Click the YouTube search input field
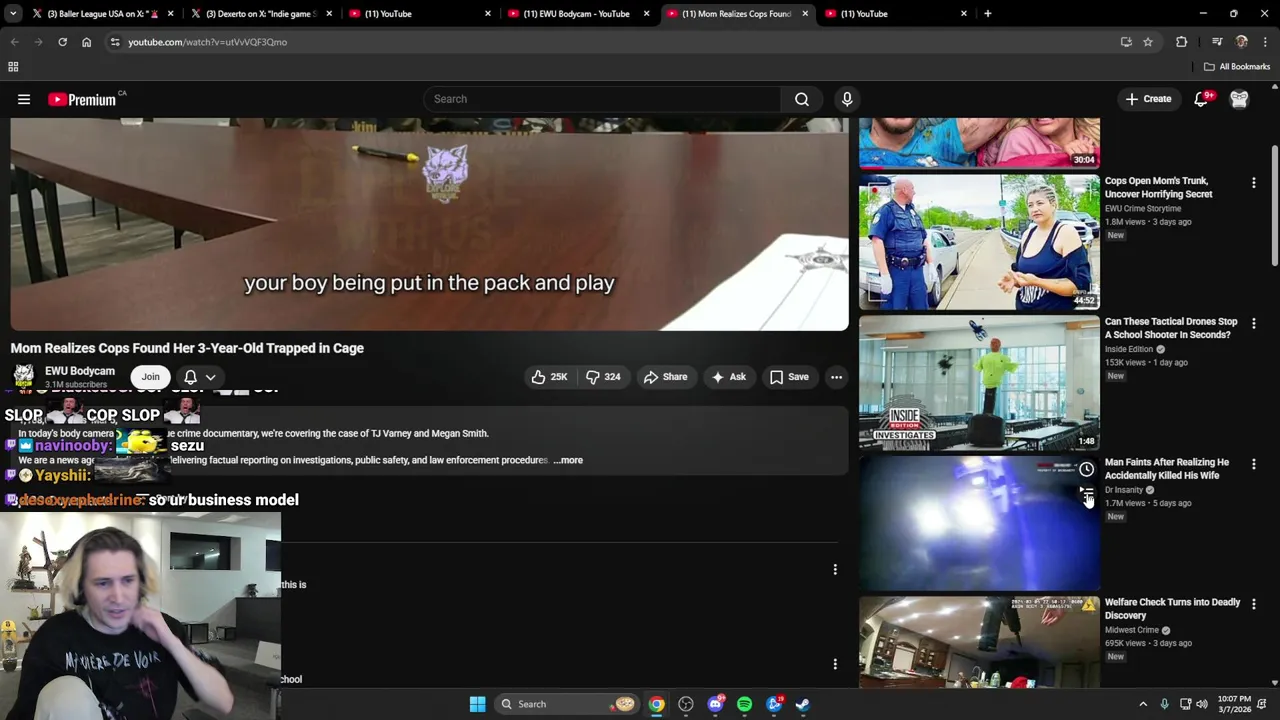This screenshot has width=1280, height=720. [602, 99]
